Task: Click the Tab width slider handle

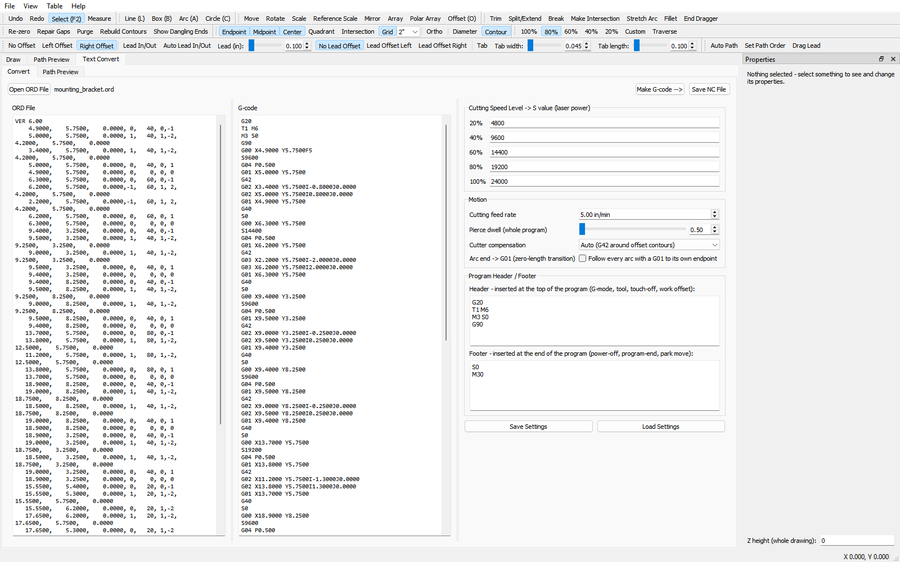Action: (530, 45)
